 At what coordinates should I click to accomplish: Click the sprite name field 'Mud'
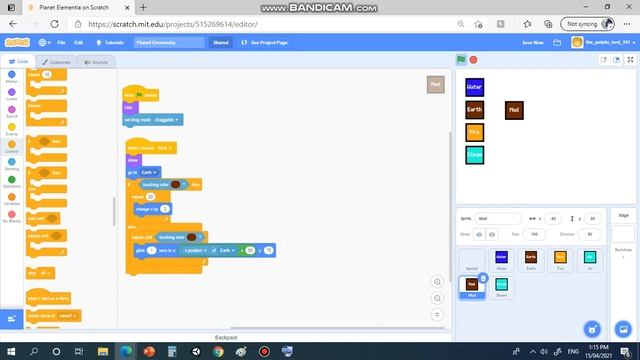498,218
